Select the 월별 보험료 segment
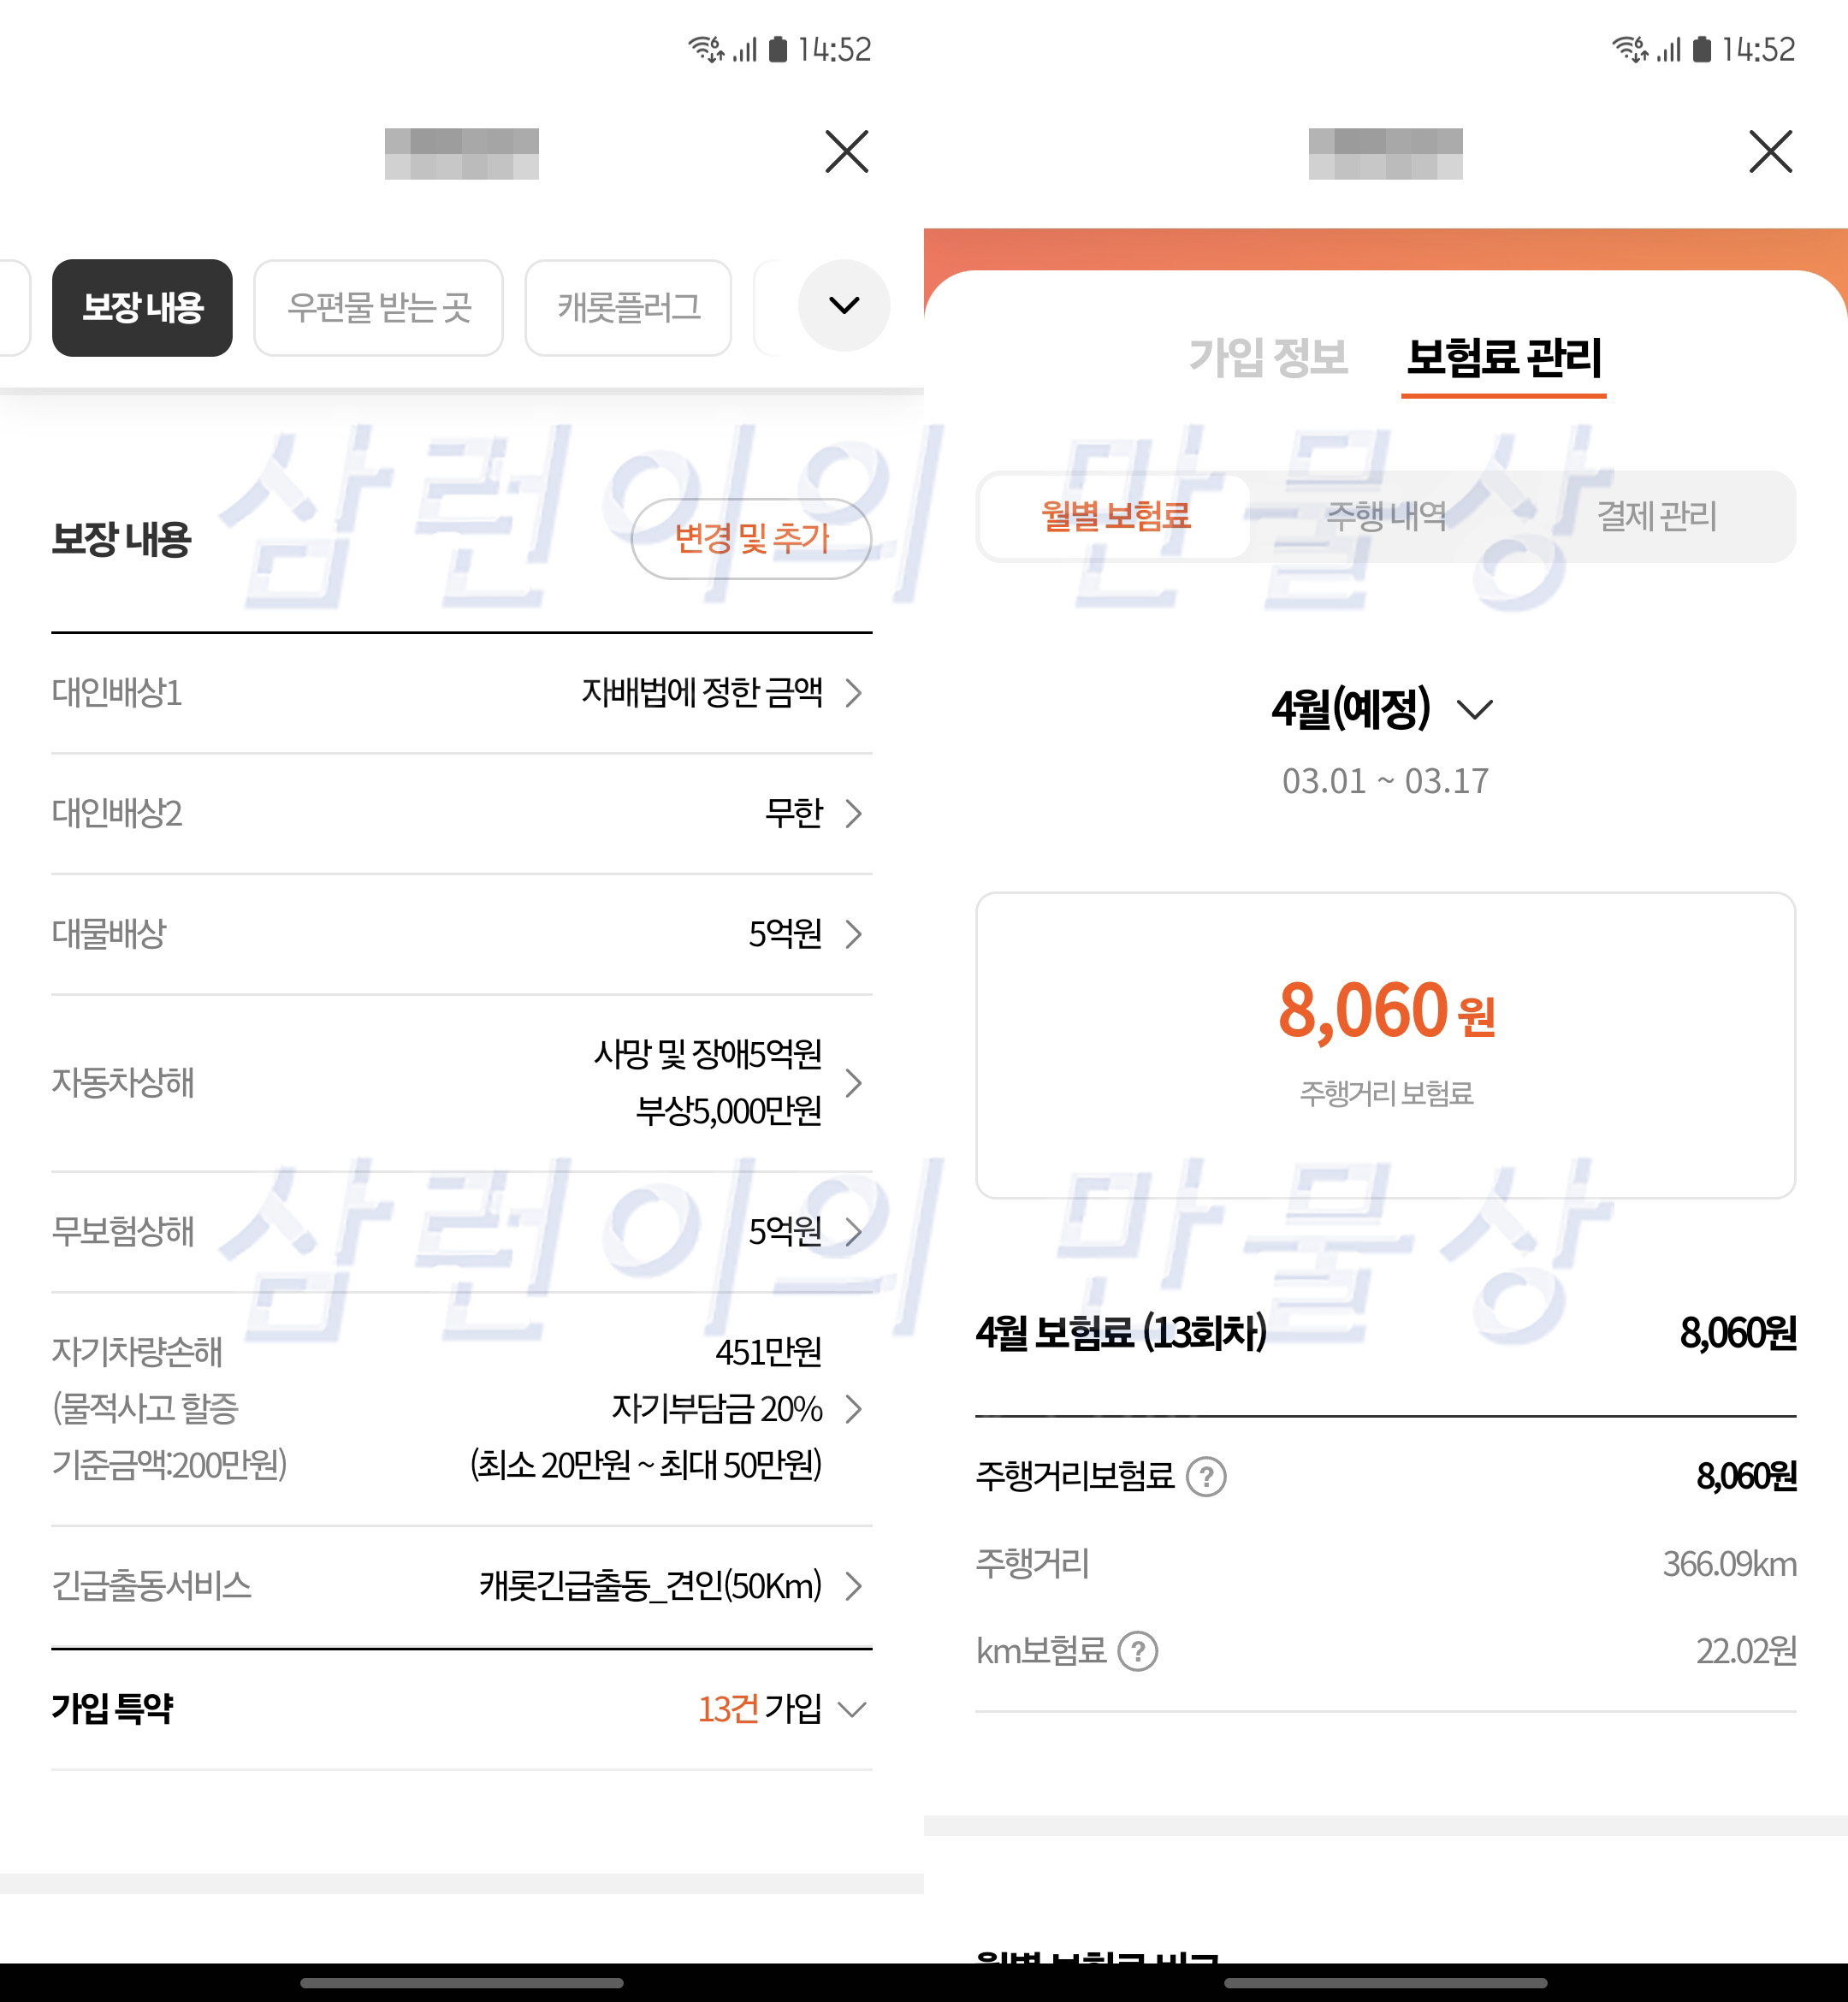Image resolution: width=1848 pixels, height=2002 pixels. [x=1115, y=517]
